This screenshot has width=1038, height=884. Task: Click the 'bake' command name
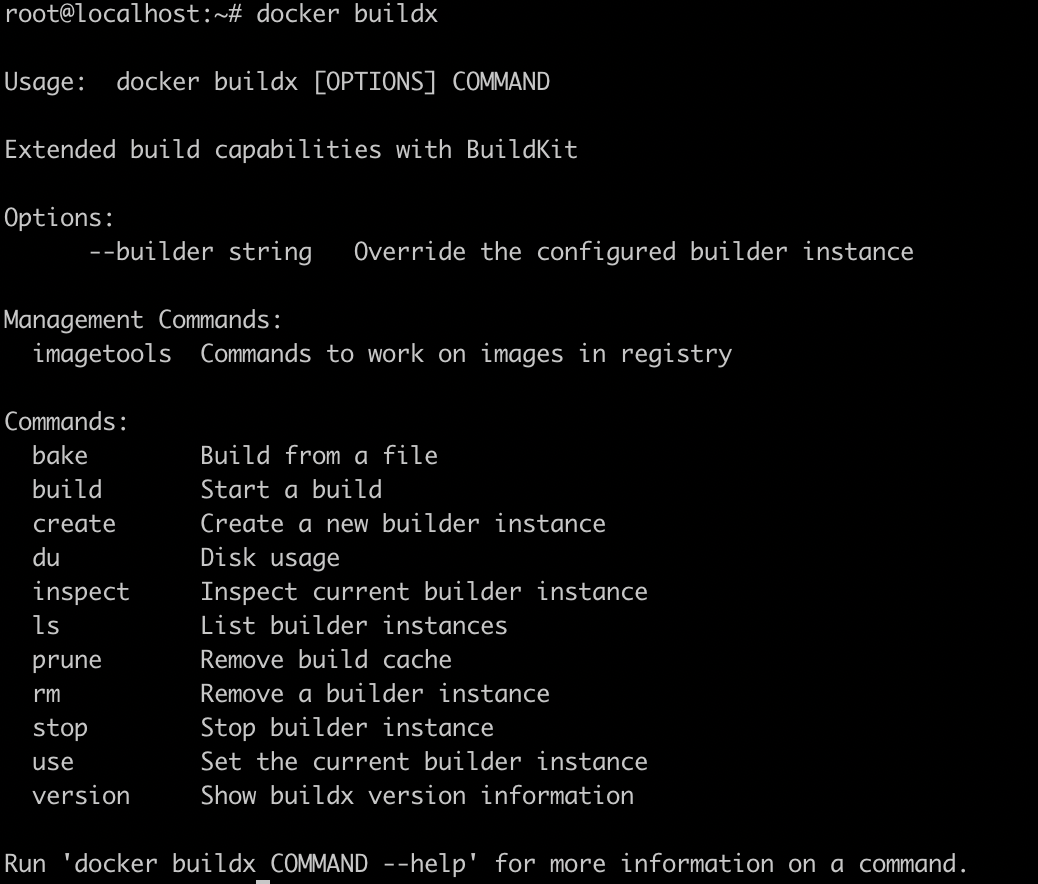tap(60, 456)
